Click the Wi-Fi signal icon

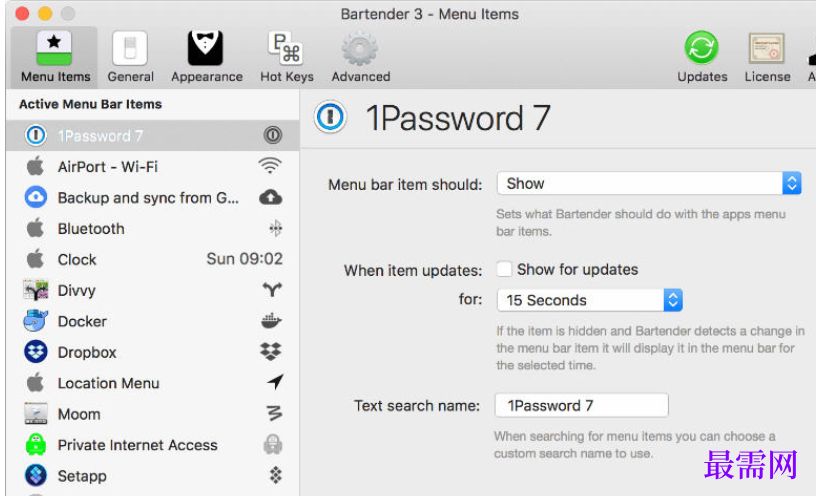pos(270,166)
